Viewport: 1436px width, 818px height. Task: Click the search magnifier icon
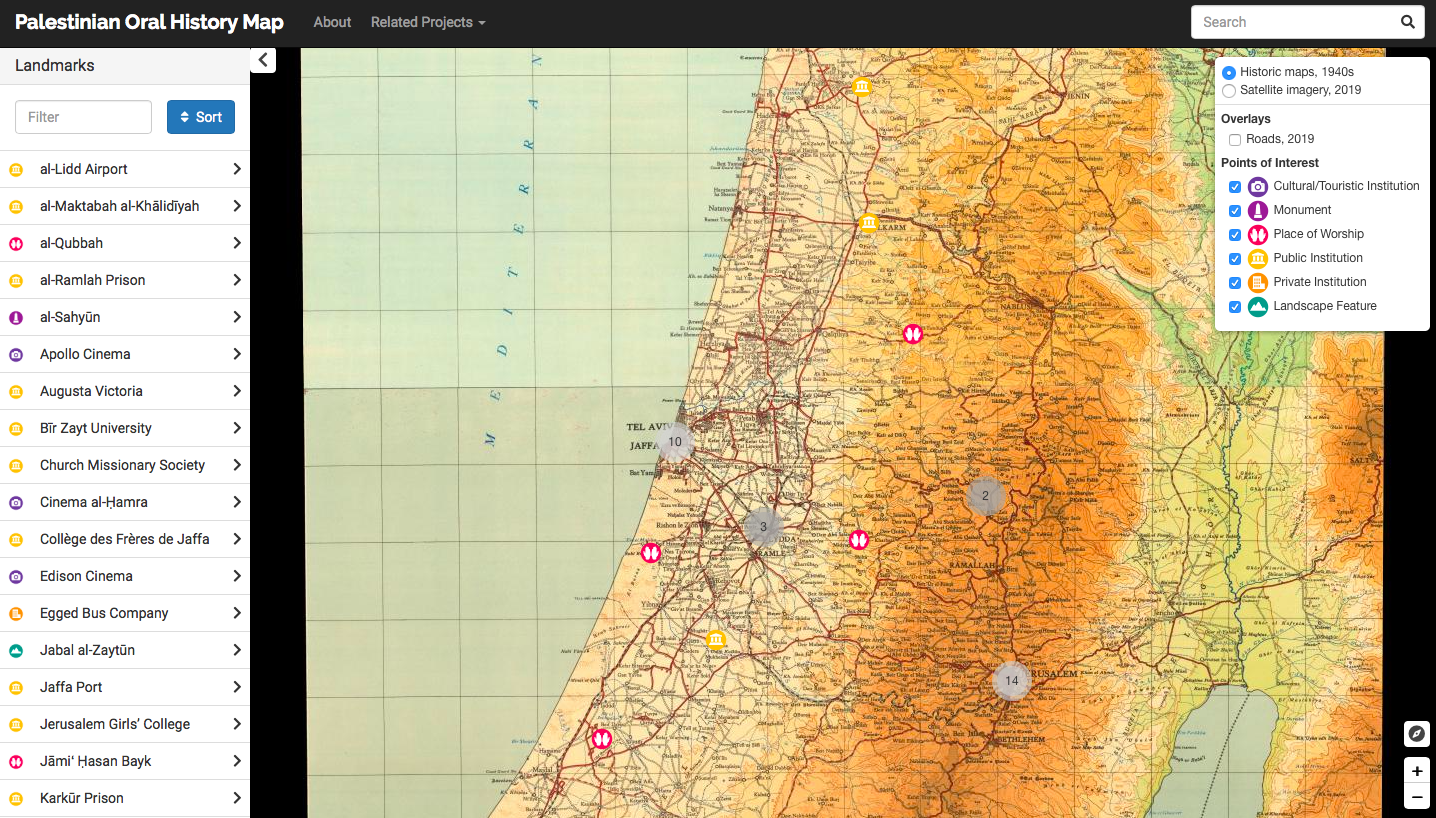(x=1407, y=22)
